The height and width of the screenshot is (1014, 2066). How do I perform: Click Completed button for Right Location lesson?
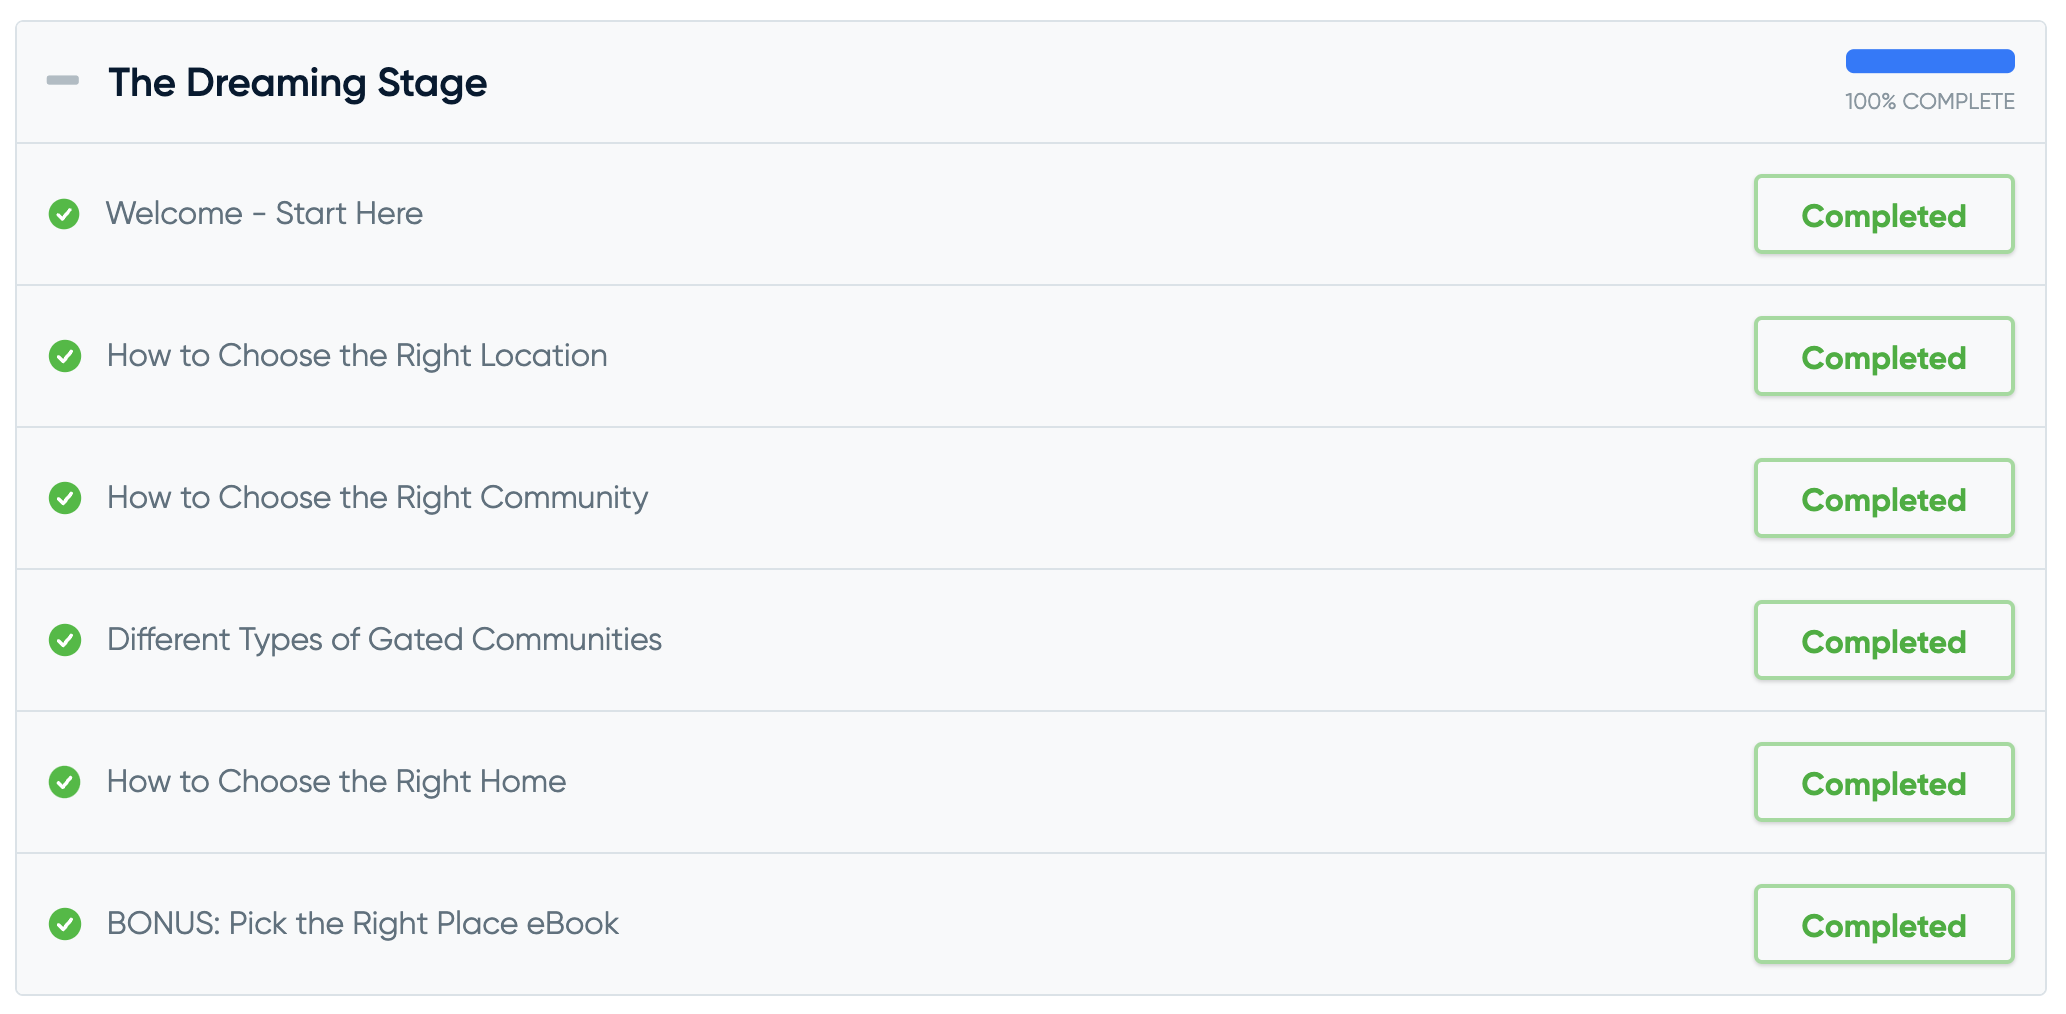tap(1884, 356)
